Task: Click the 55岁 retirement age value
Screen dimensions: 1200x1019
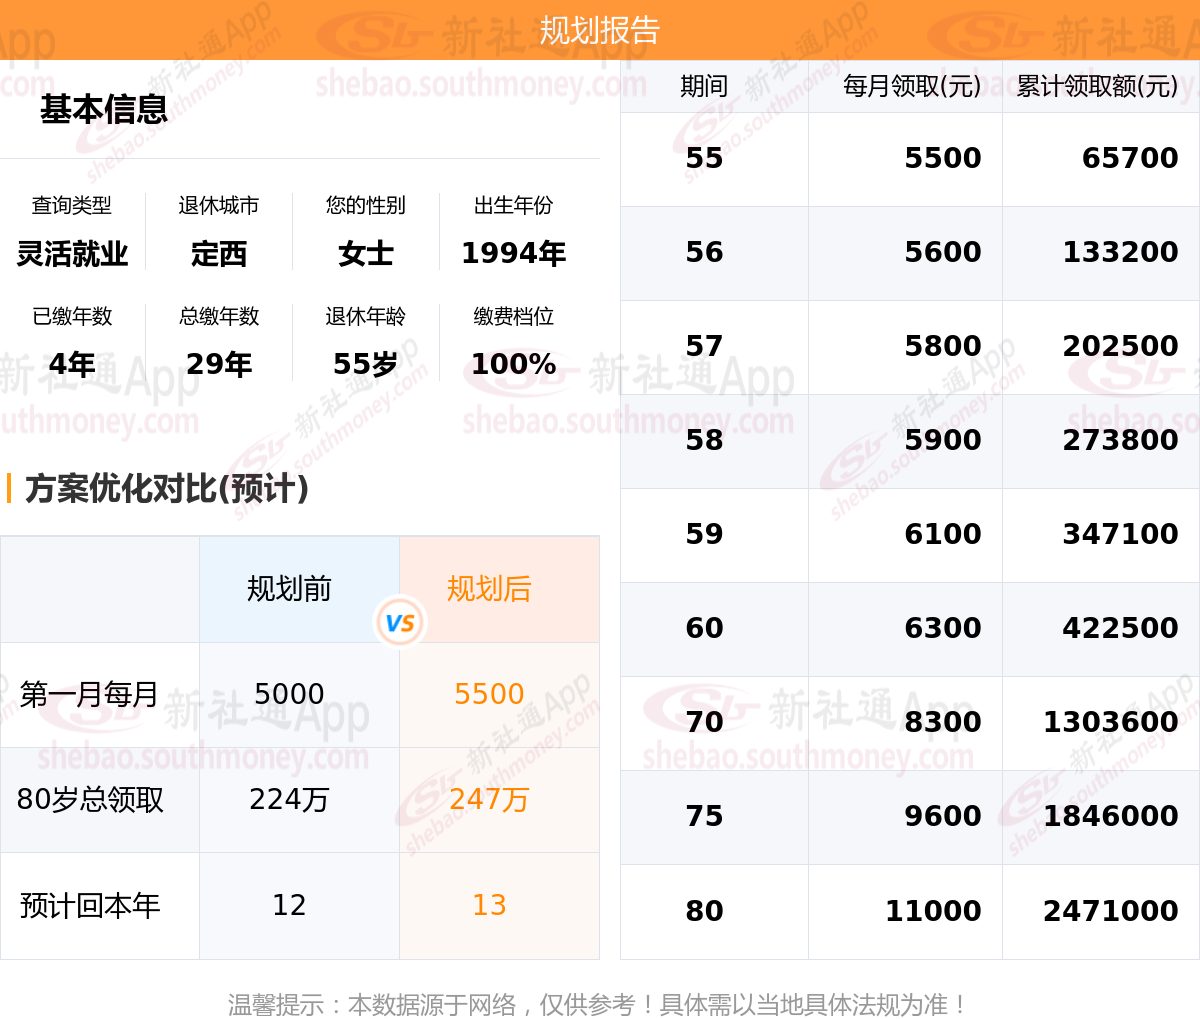Action: pyautogui.click(x=366, y=364)
